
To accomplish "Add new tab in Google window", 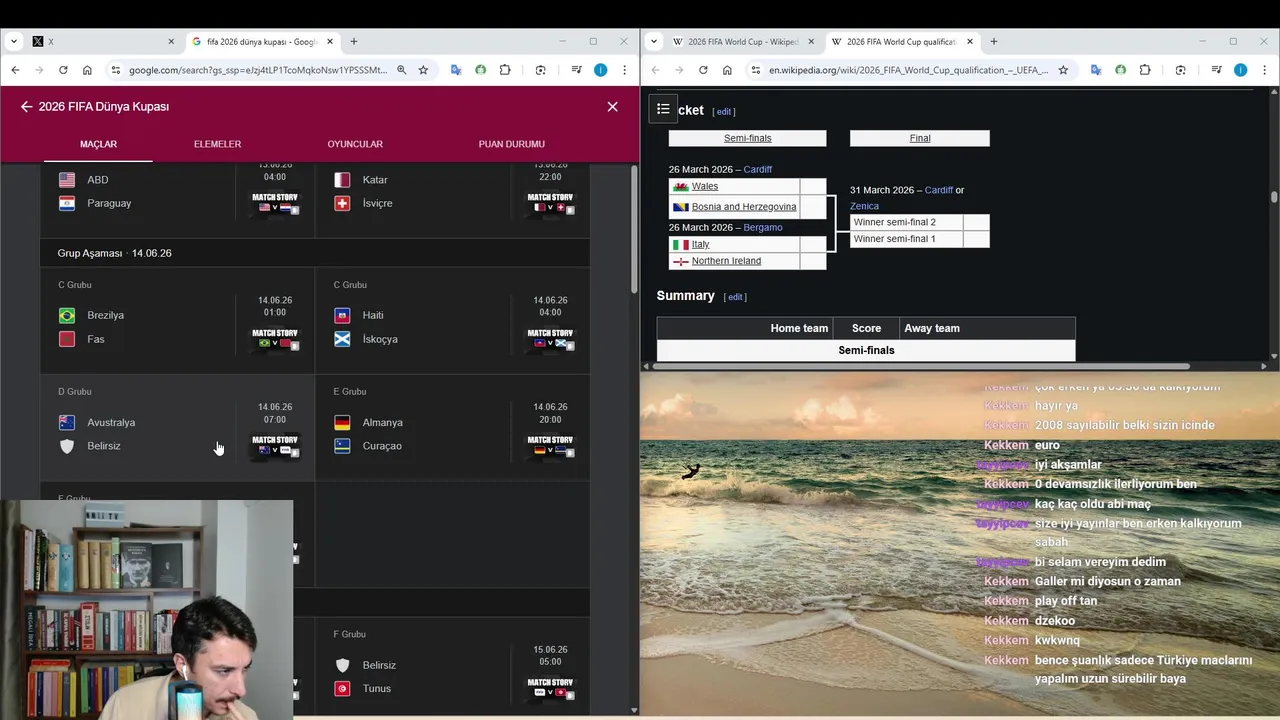I will 353,42.
